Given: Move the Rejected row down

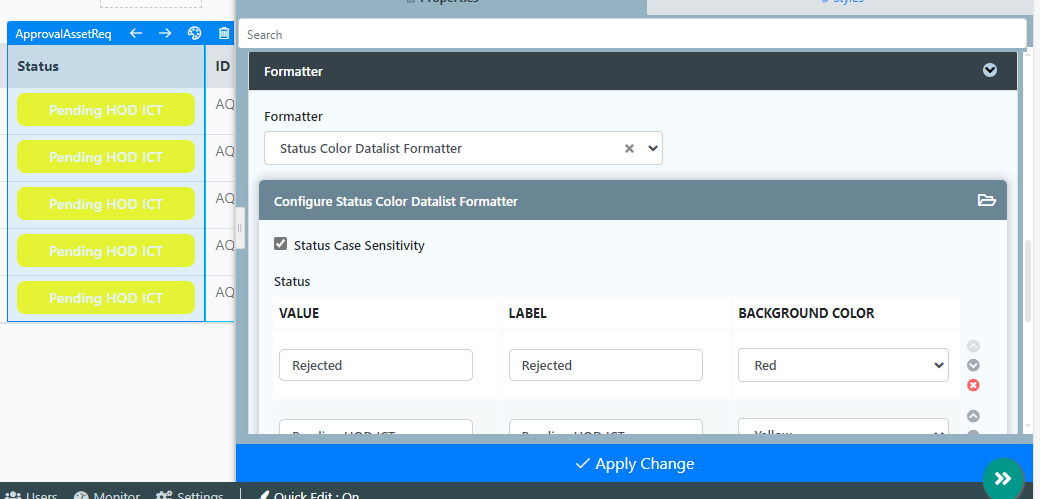Looking at the screenshot, I should pyautogui.click(x=973, y=365).
